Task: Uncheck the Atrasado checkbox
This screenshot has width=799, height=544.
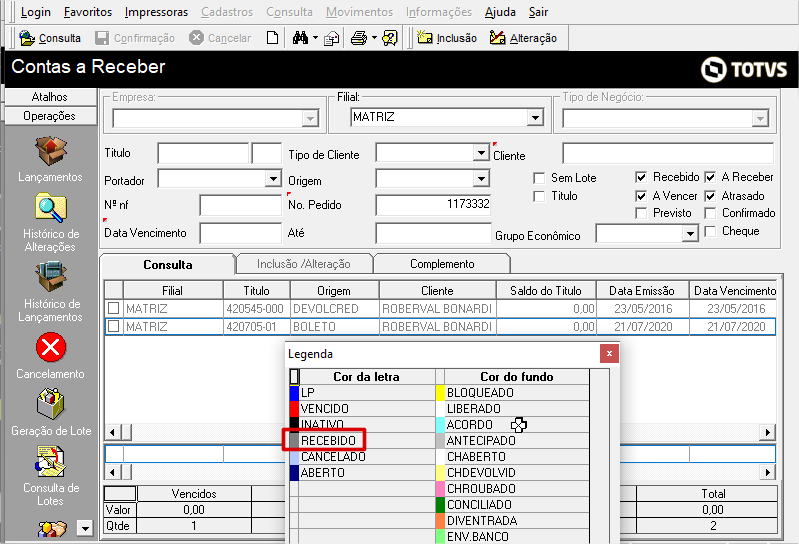Action: pyautogui.click(x=710, y=196)
